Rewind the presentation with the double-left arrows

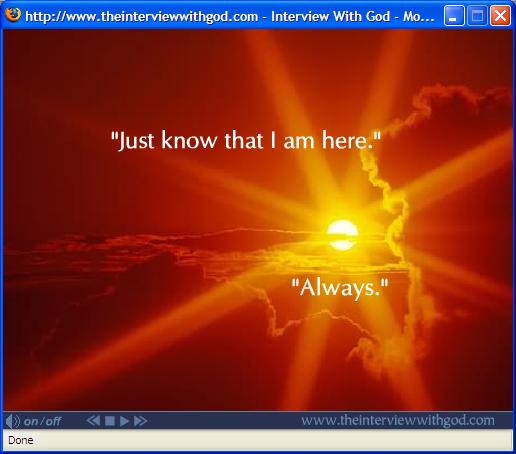click(93, 421)
